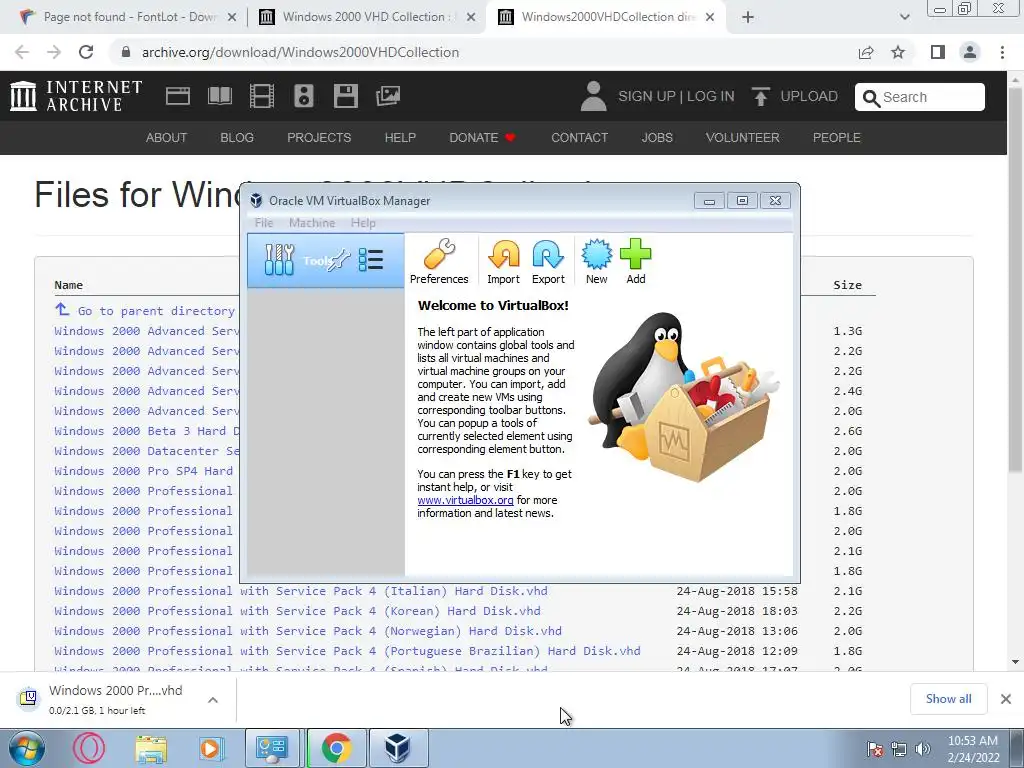The image size is (1024, 768).
Task: Click Show all downloads button
Action: tap(948, 699)
